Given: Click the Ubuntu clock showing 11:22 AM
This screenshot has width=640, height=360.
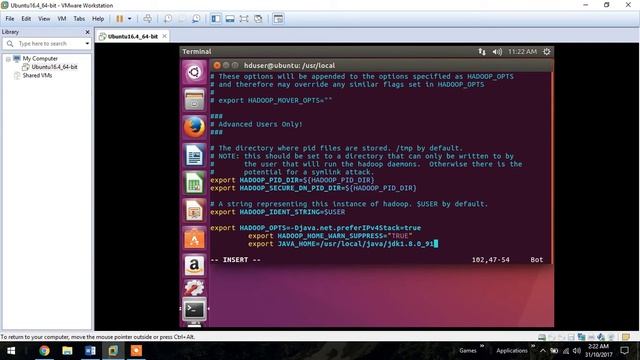Looking at the screenshot, I should (x=522, y=52).
